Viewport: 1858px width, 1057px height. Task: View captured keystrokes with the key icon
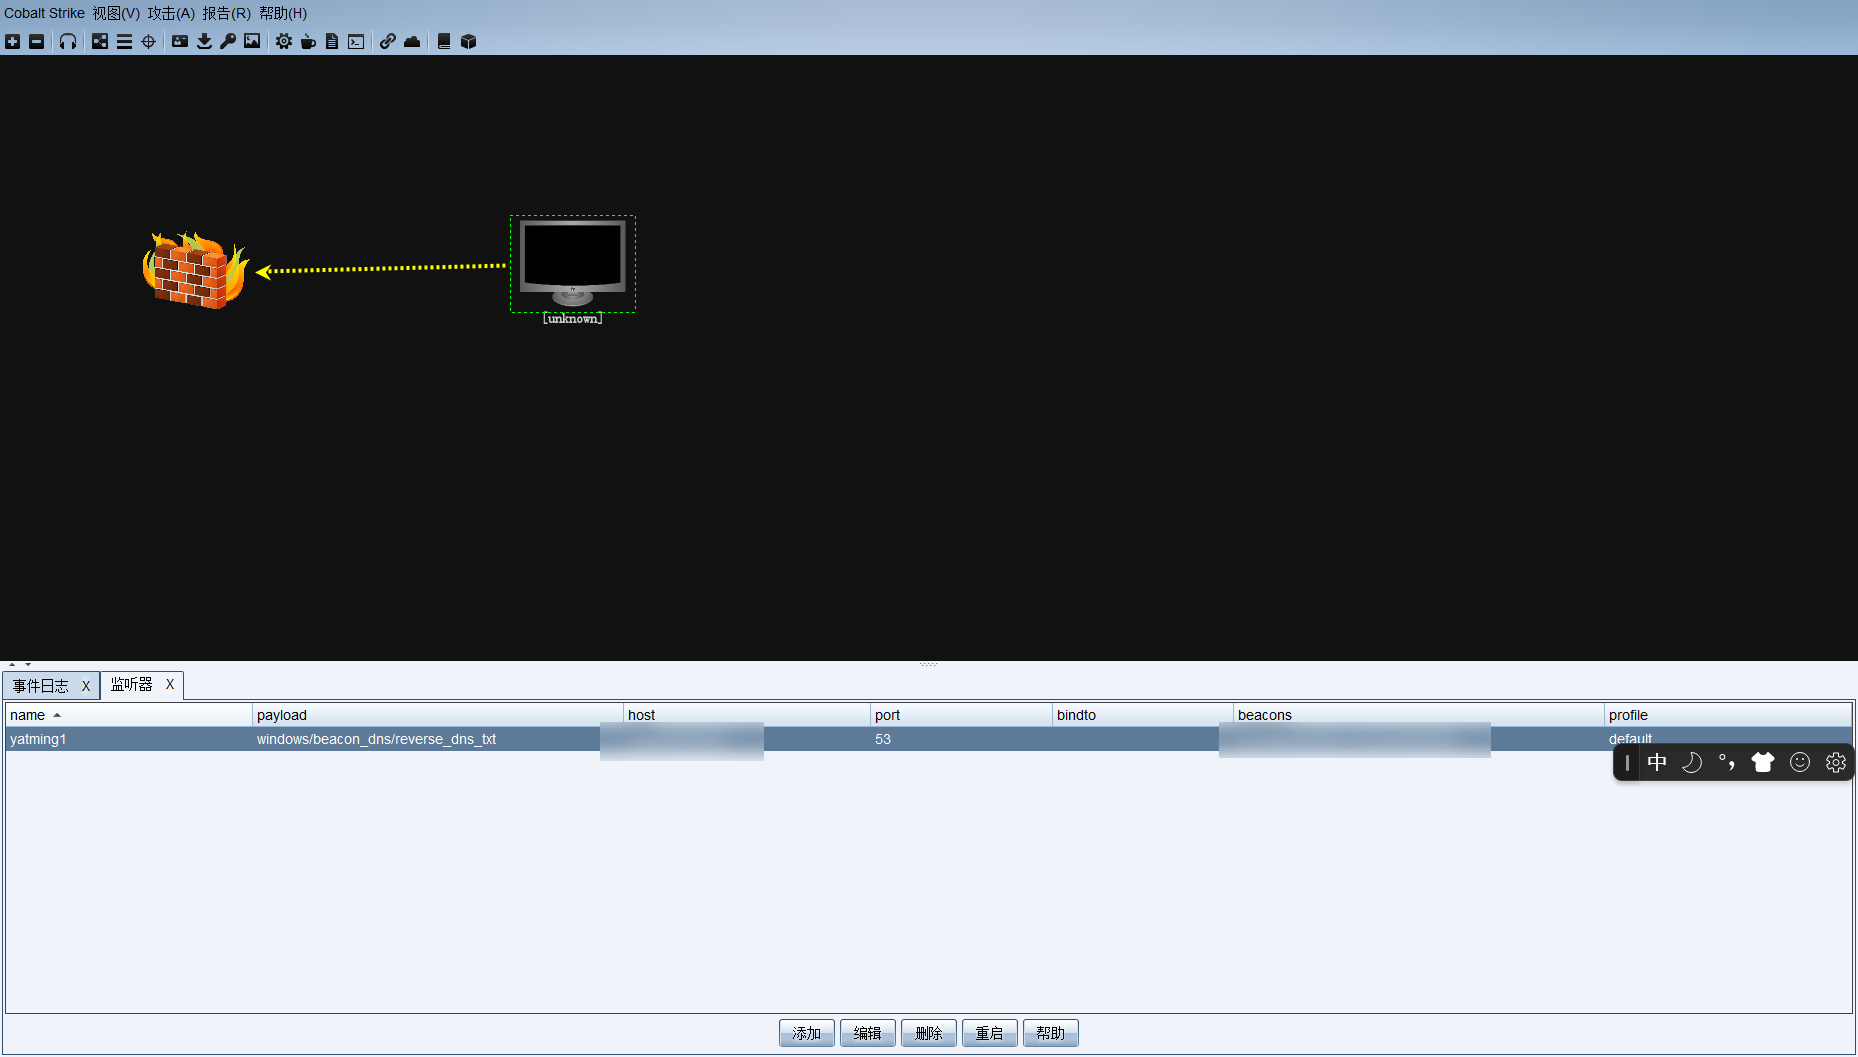tap(228, 41)
